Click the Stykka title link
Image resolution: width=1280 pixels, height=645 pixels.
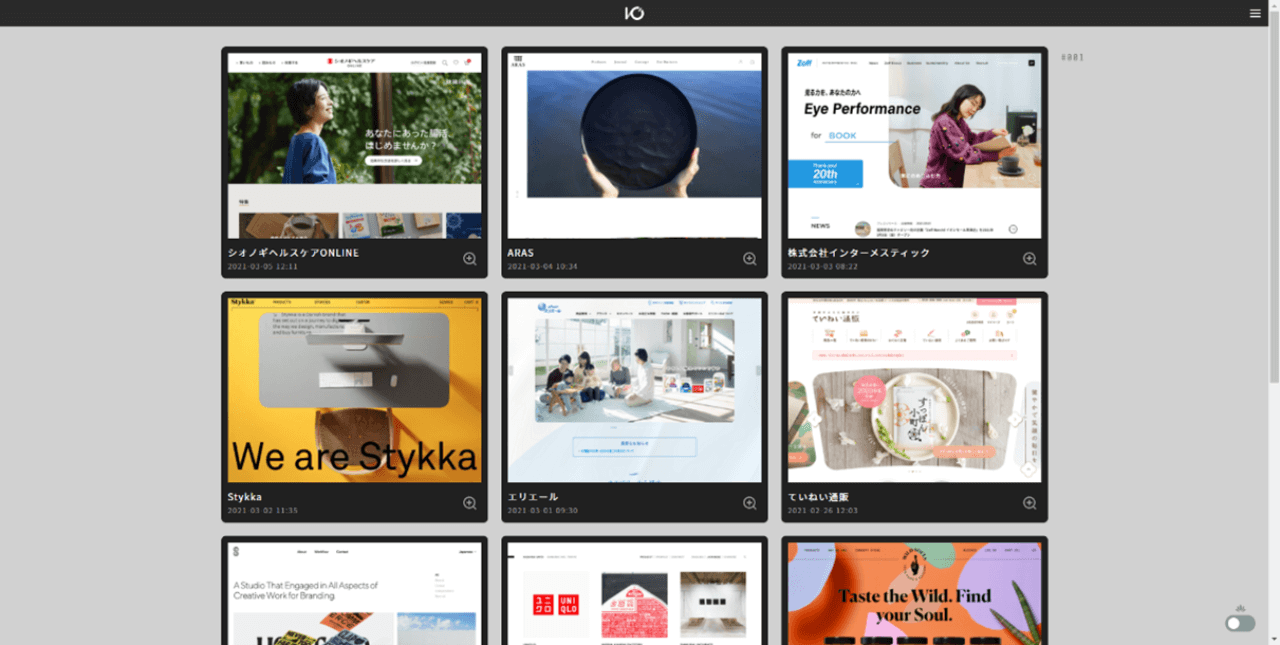(x=245, y=497)
